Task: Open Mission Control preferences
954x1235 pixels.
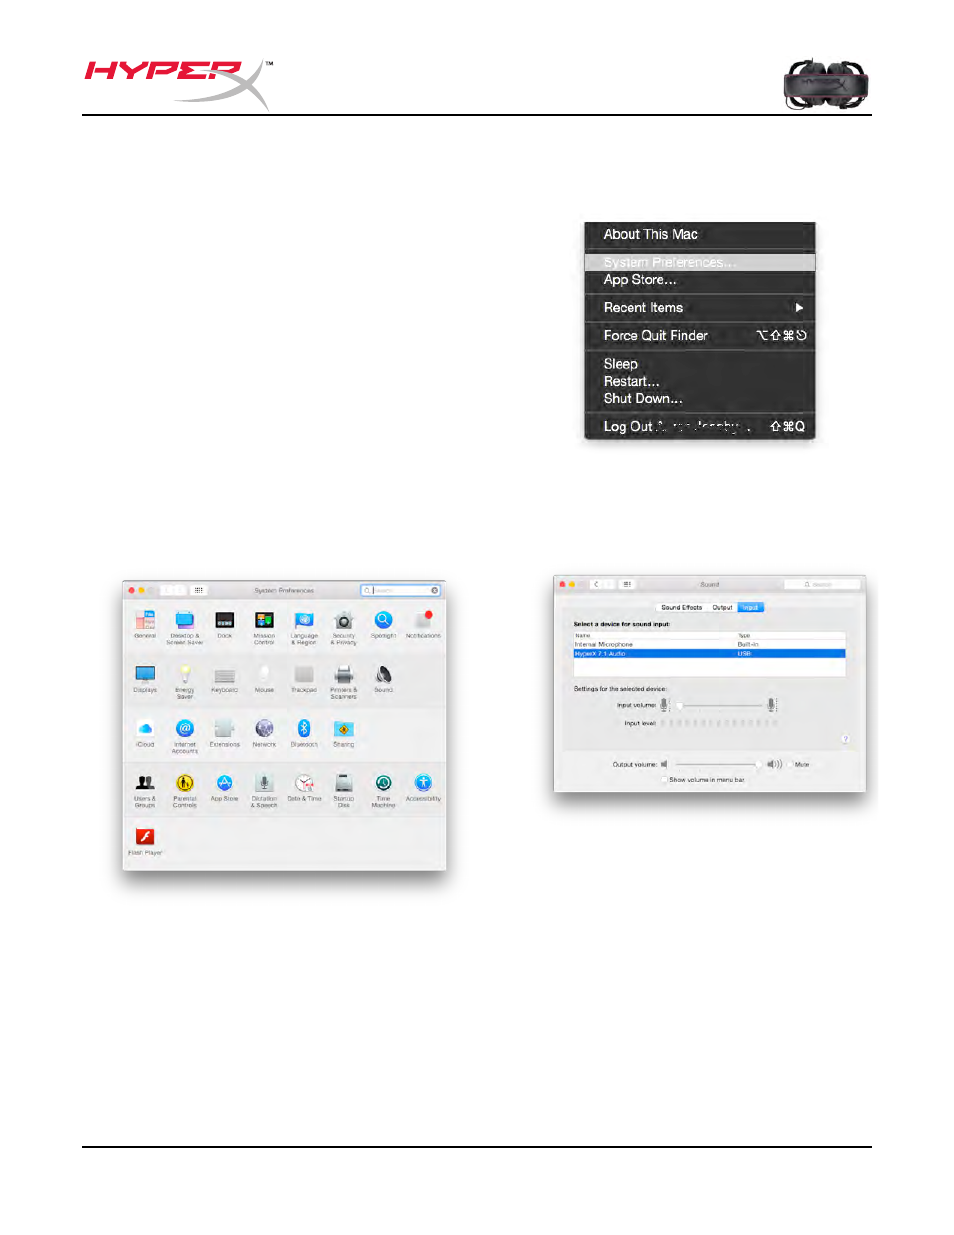Action: pos(264,627)
